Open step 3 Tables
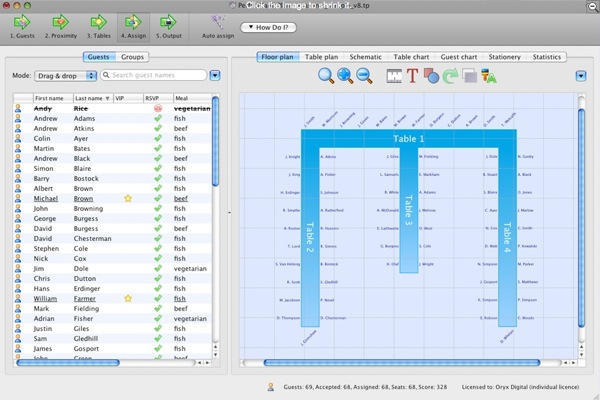This screenshot has height=400, width=600. point(97,25)
